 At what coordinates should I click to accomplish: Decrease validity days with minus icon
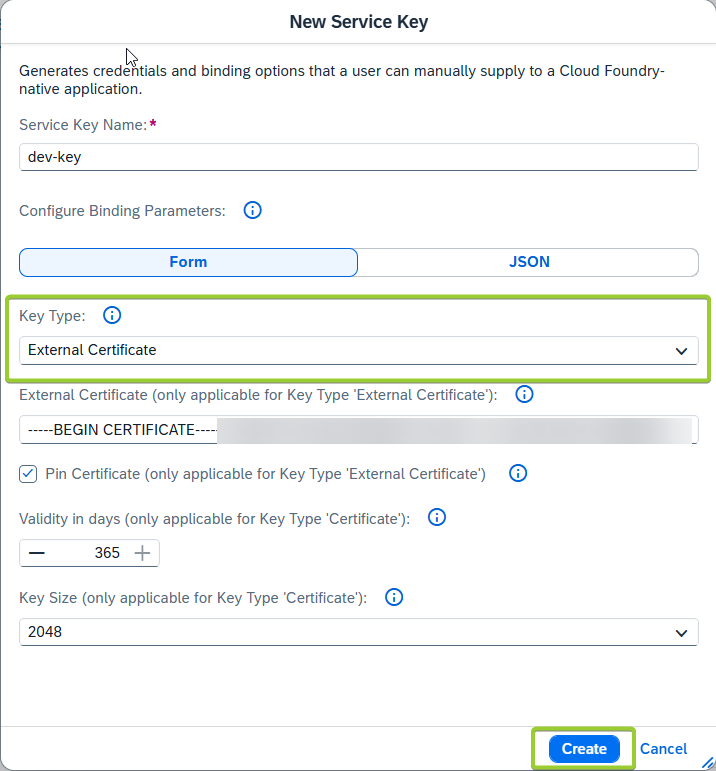tap(36, 553)
